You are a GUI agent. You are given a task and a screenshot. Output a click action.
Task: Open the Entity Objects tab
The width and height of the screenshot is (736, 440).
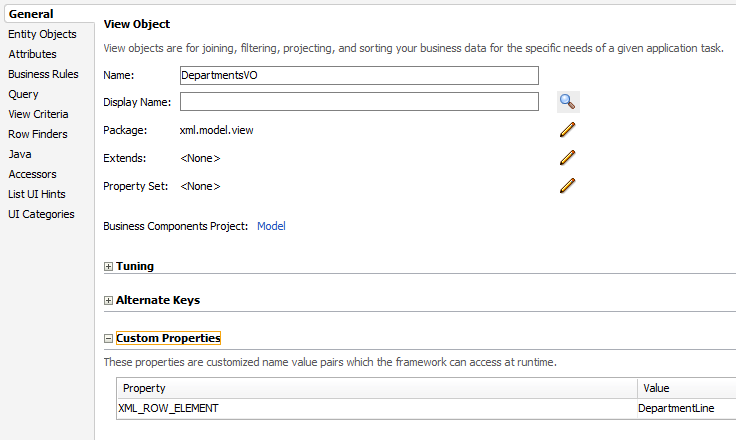pos(42,34)
